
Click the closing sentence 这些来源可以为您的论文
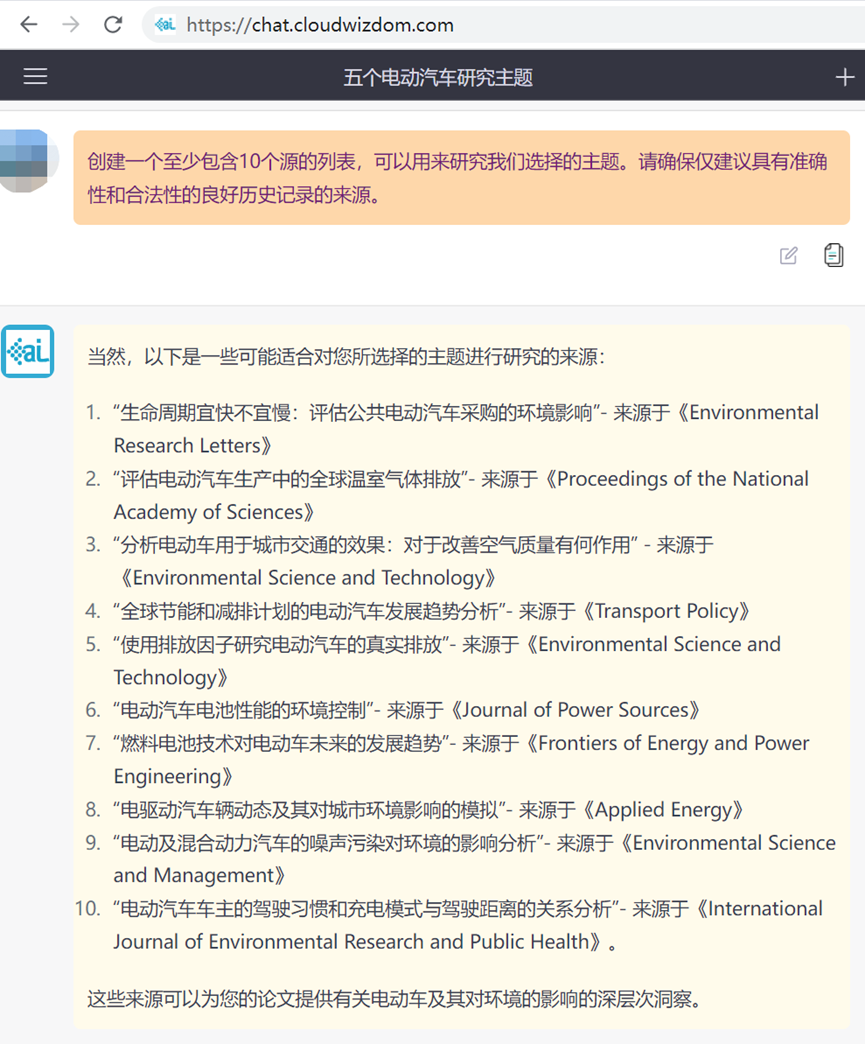[394, 999]
